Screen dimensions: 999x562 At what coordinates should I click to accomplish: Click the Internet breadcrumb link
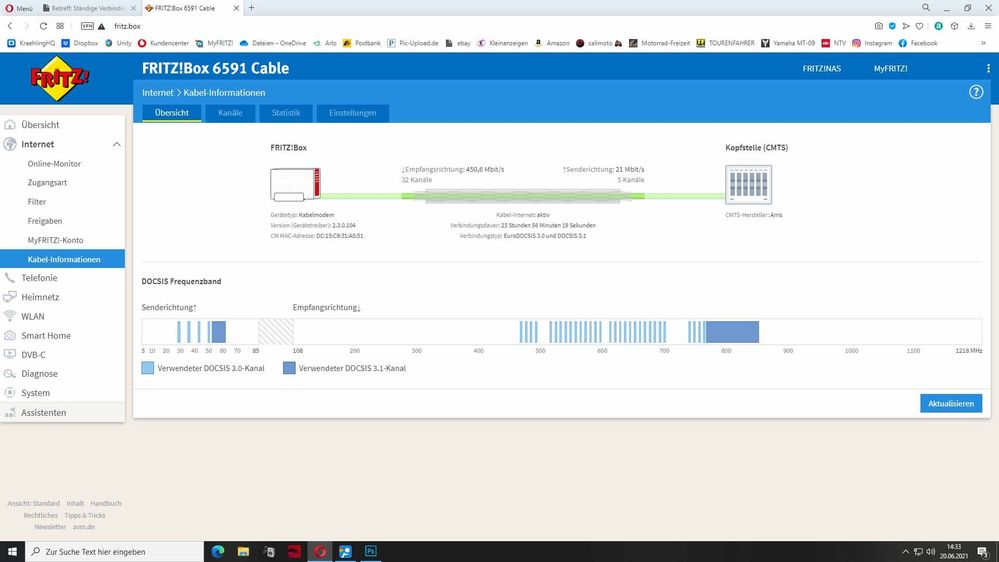[157, 92]
